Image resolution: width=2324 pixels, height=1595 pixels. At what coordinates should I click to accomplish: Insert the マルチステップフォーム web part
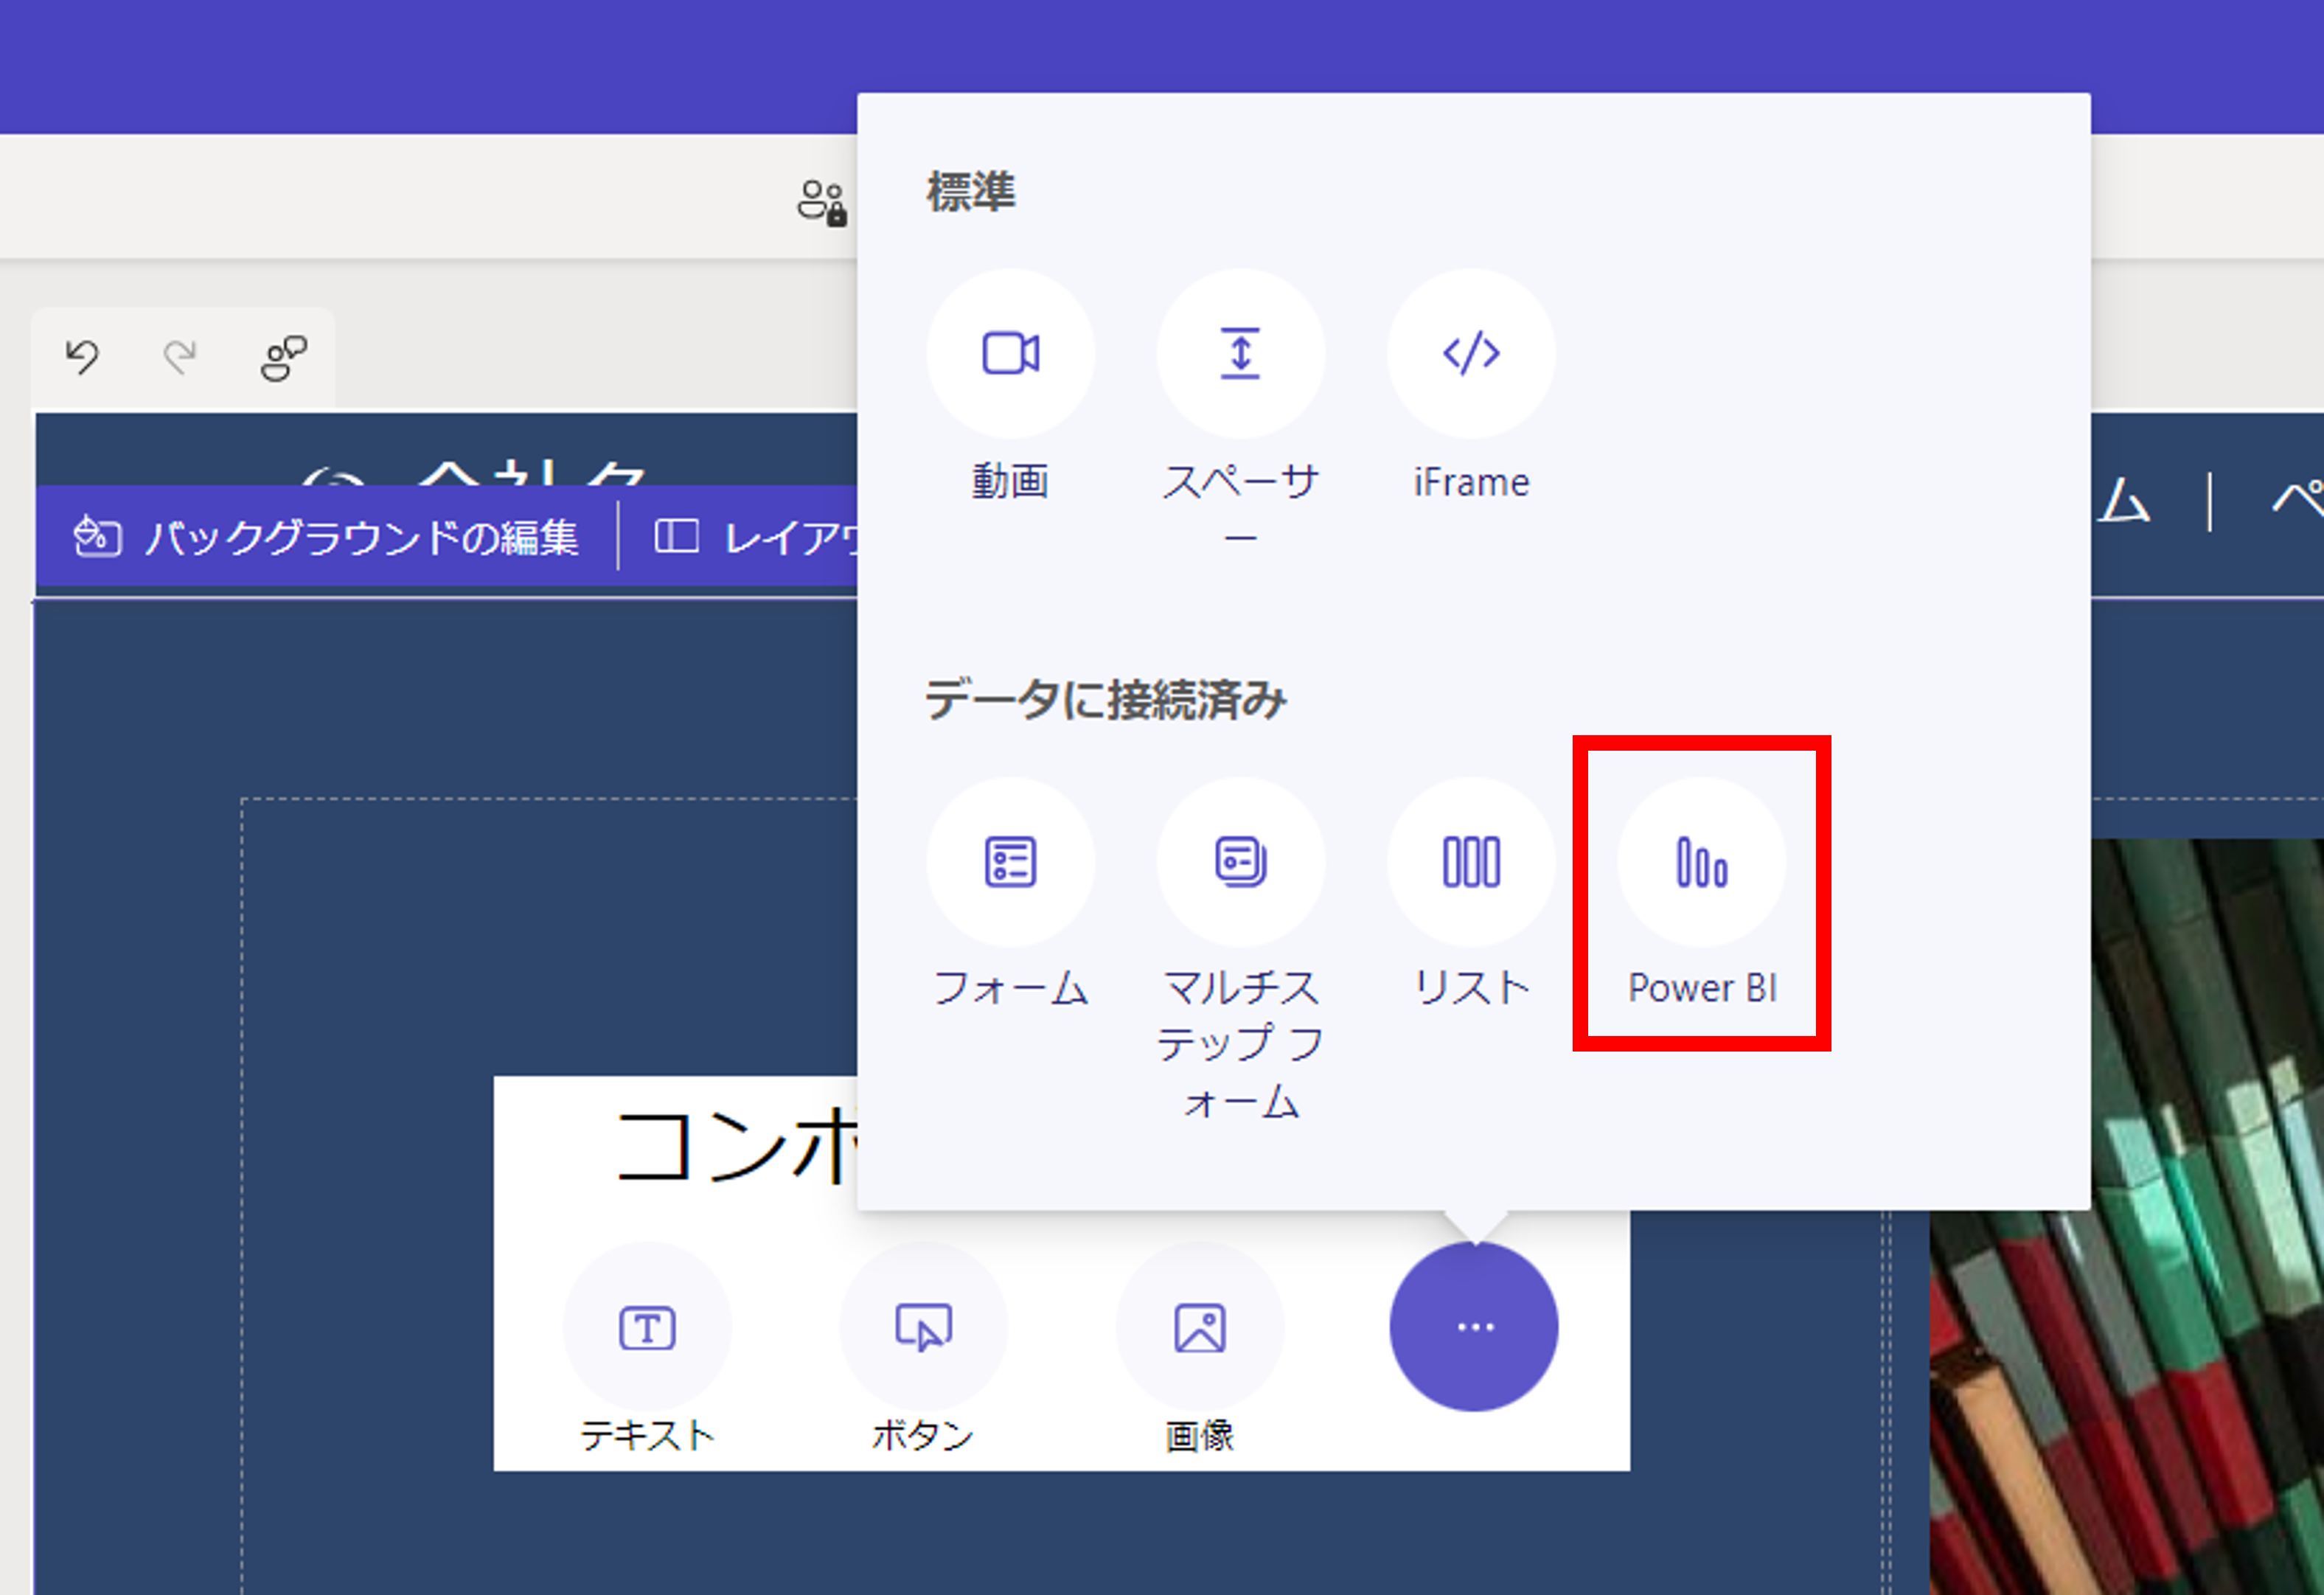[x=1240, y=862]
